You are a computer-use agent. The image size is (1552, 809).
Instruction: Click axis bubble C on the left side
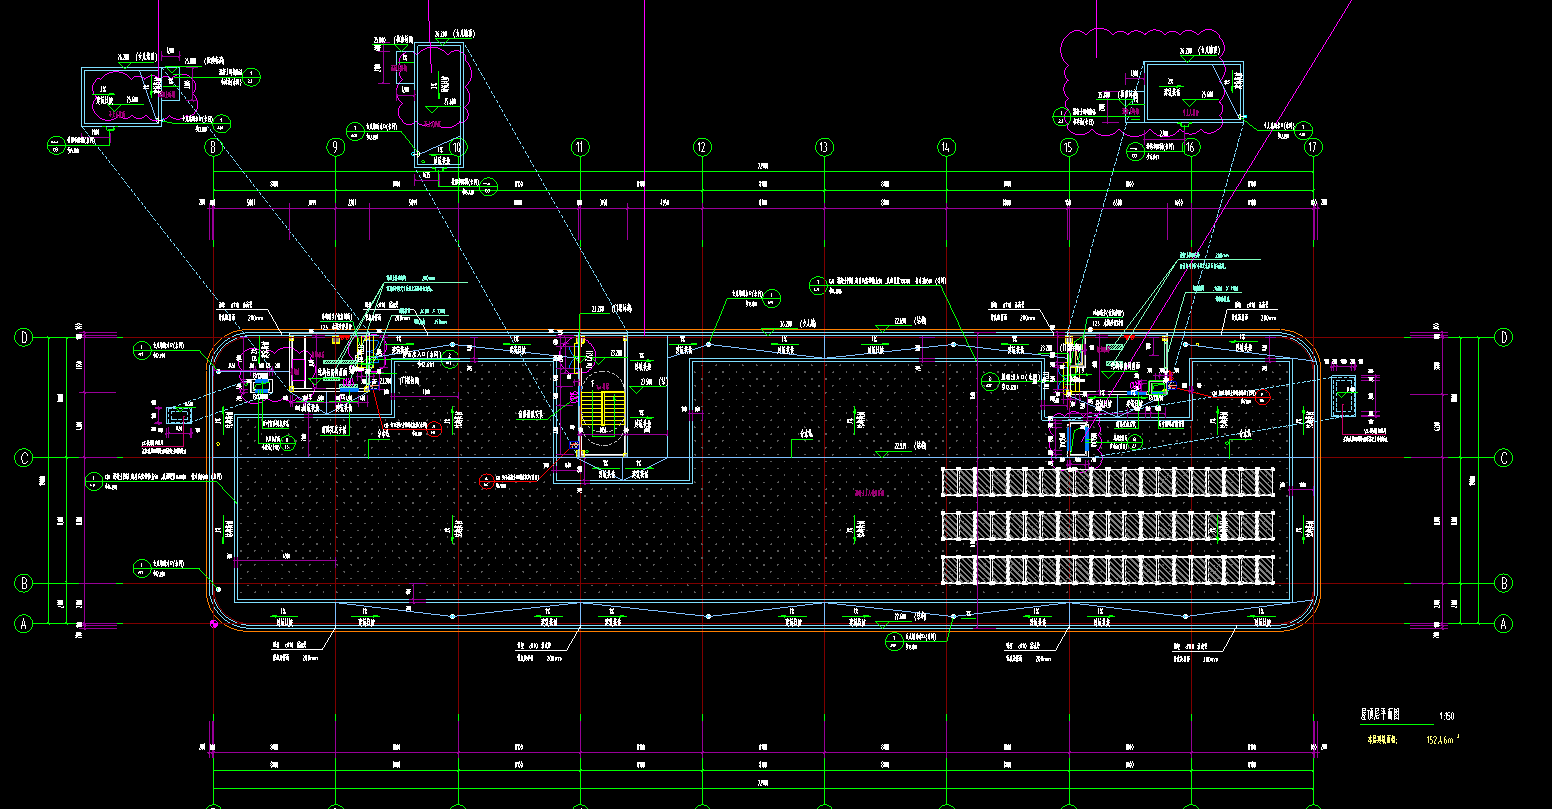point(24,459)
